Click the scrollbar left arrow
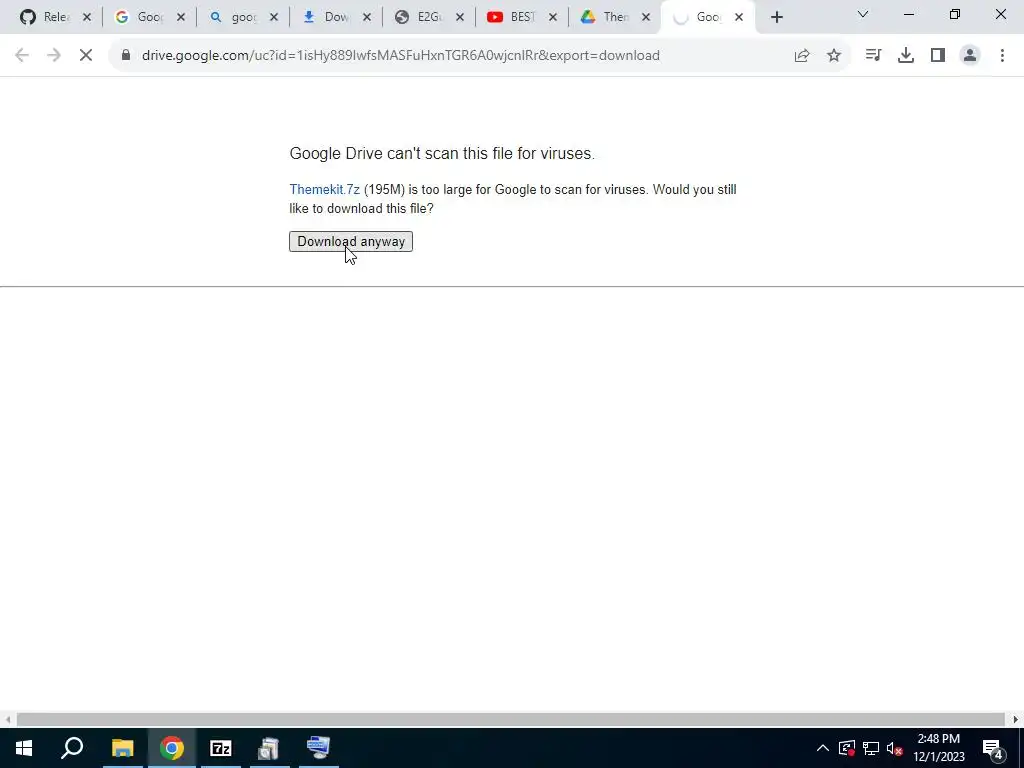 click(x=7, y=720)
